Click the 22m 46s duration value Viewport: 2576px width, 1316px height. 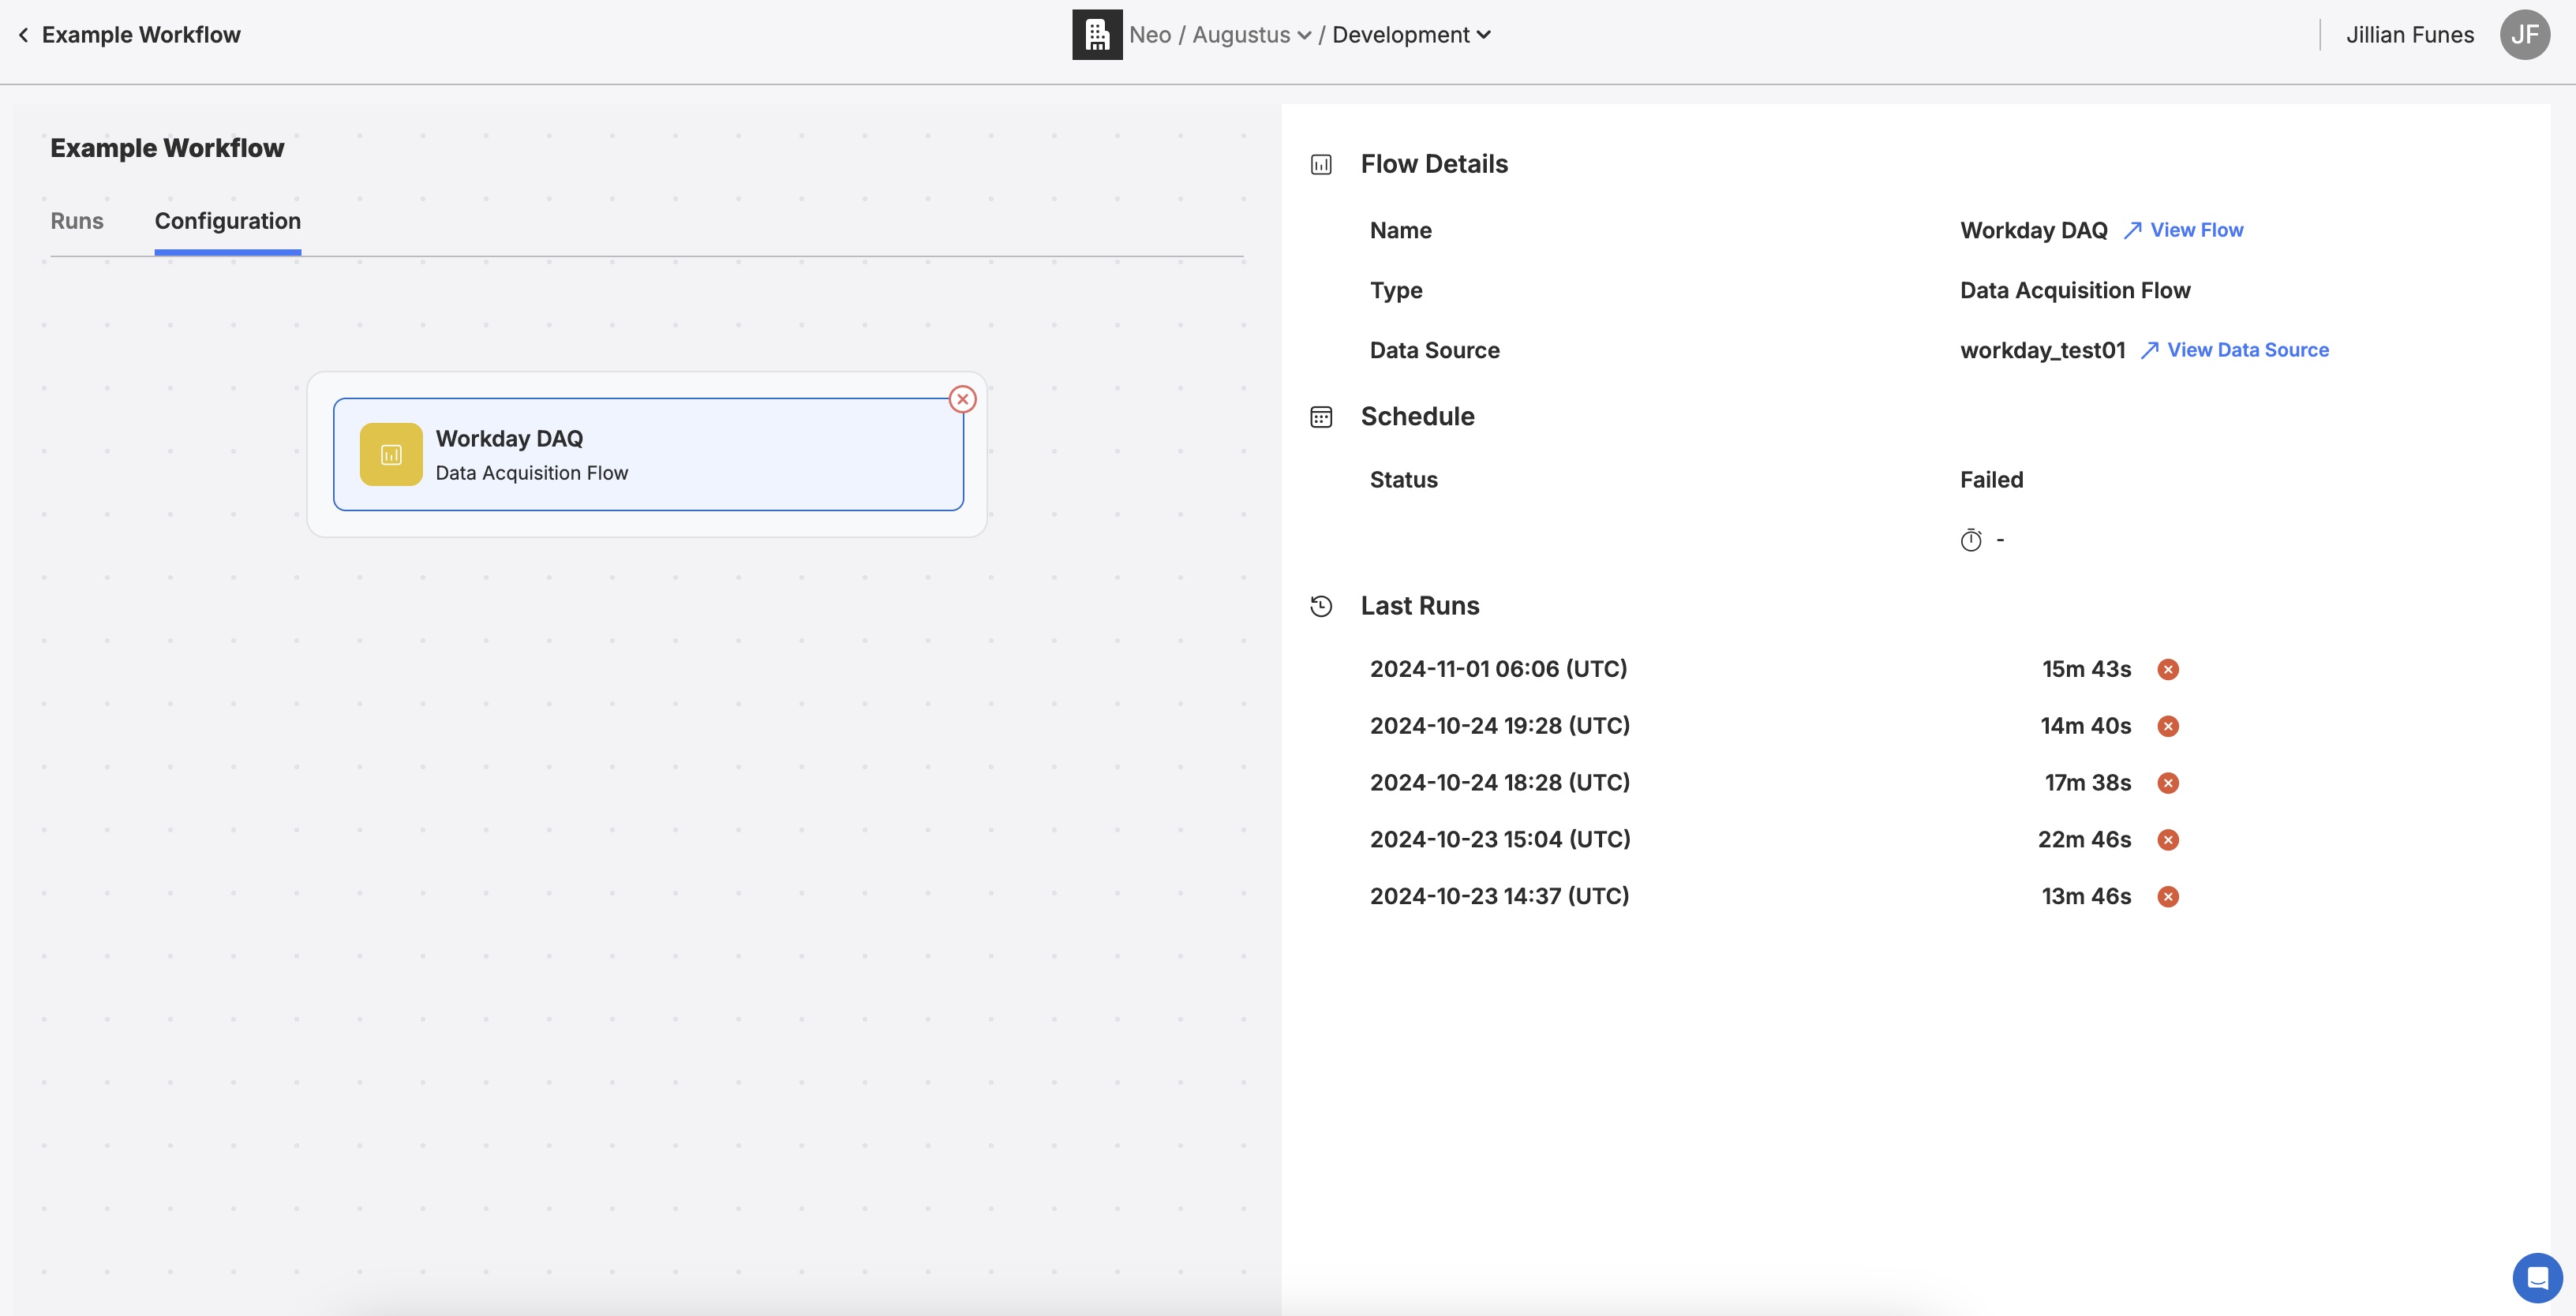2084,840
